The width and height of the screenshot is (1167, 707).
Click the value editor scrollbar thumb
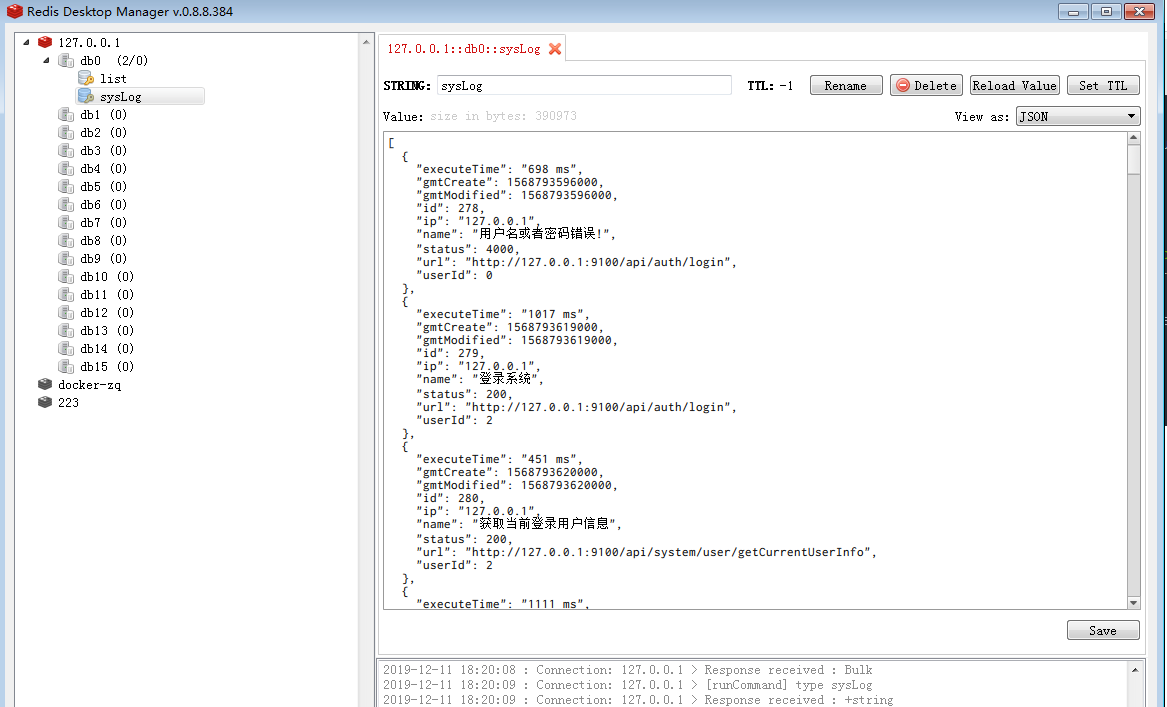[1134, 159]
